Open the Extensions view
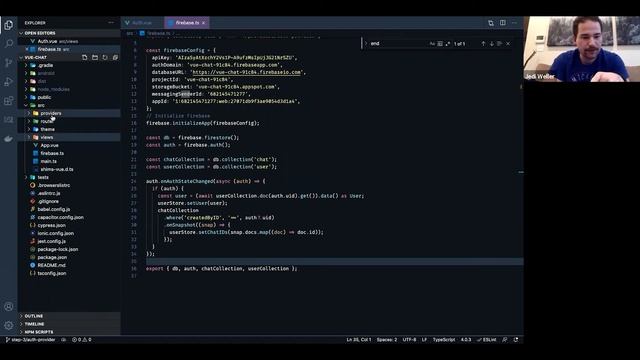This screenshot has height=360, width=640. click(x=9, y=100)
